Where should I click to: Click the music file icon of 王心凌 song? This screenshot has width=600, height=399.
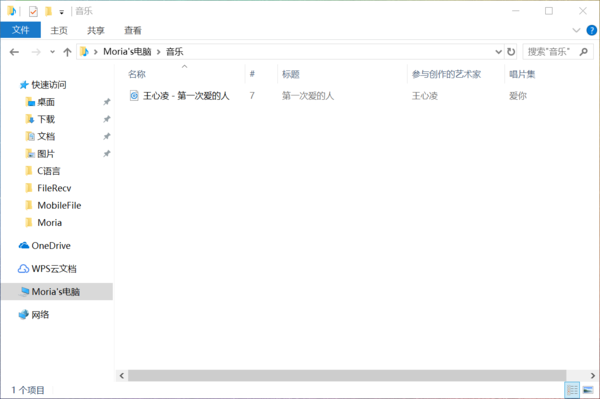(134, 95)
